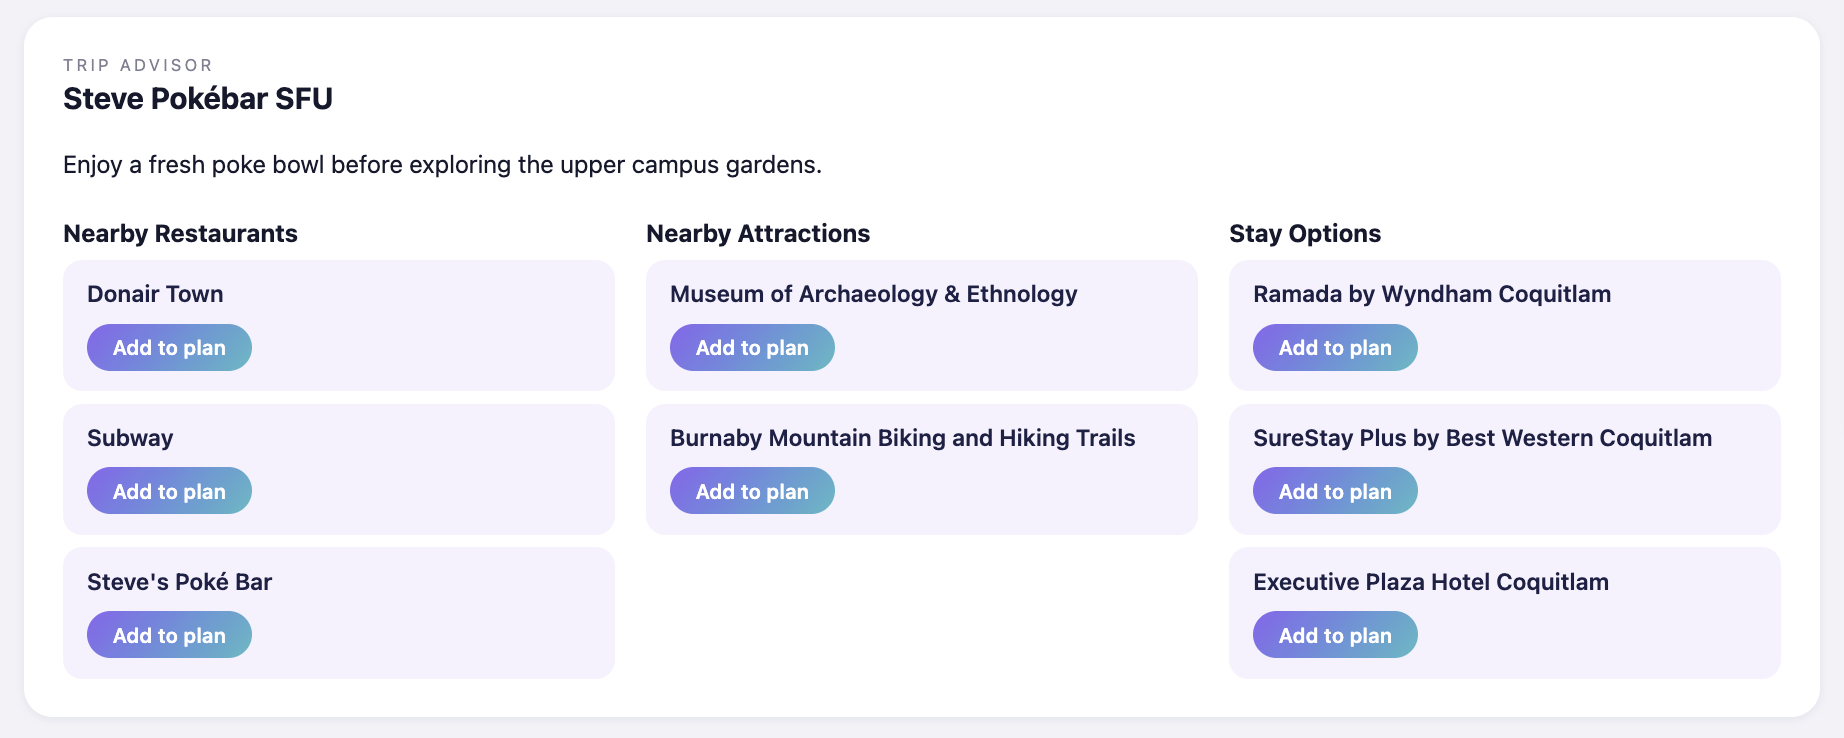Select the Subway restaurant name
This screenshot has width=1844, height=738.
point(130,438)
